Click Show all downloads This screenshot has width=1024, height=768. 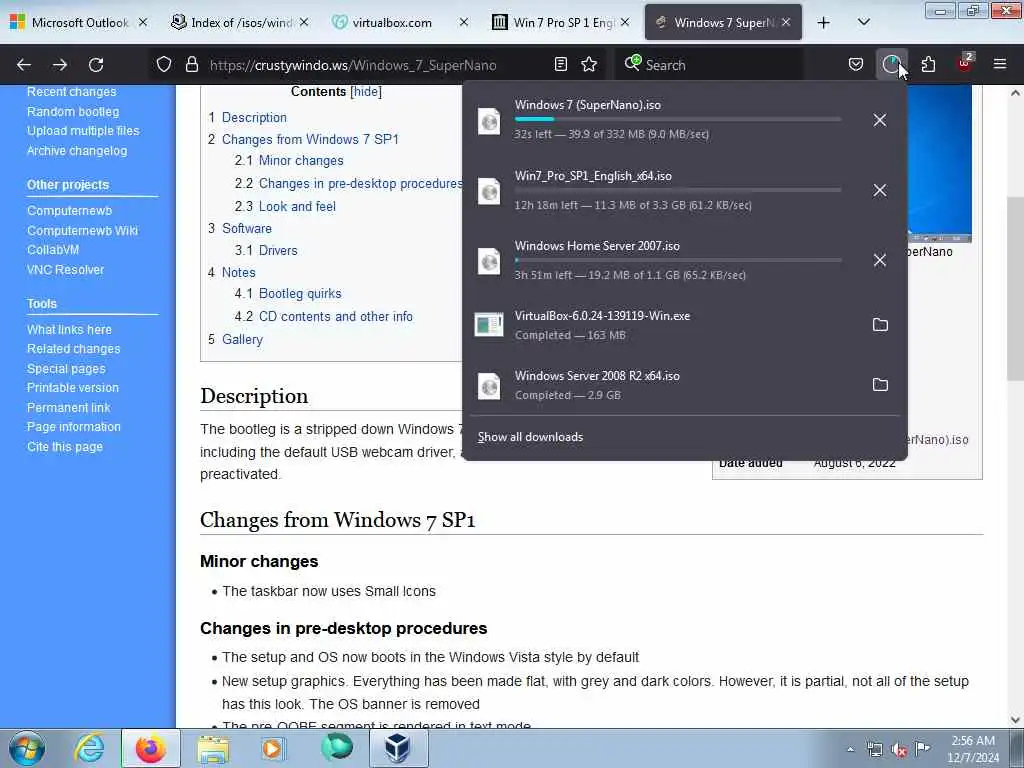530,437
